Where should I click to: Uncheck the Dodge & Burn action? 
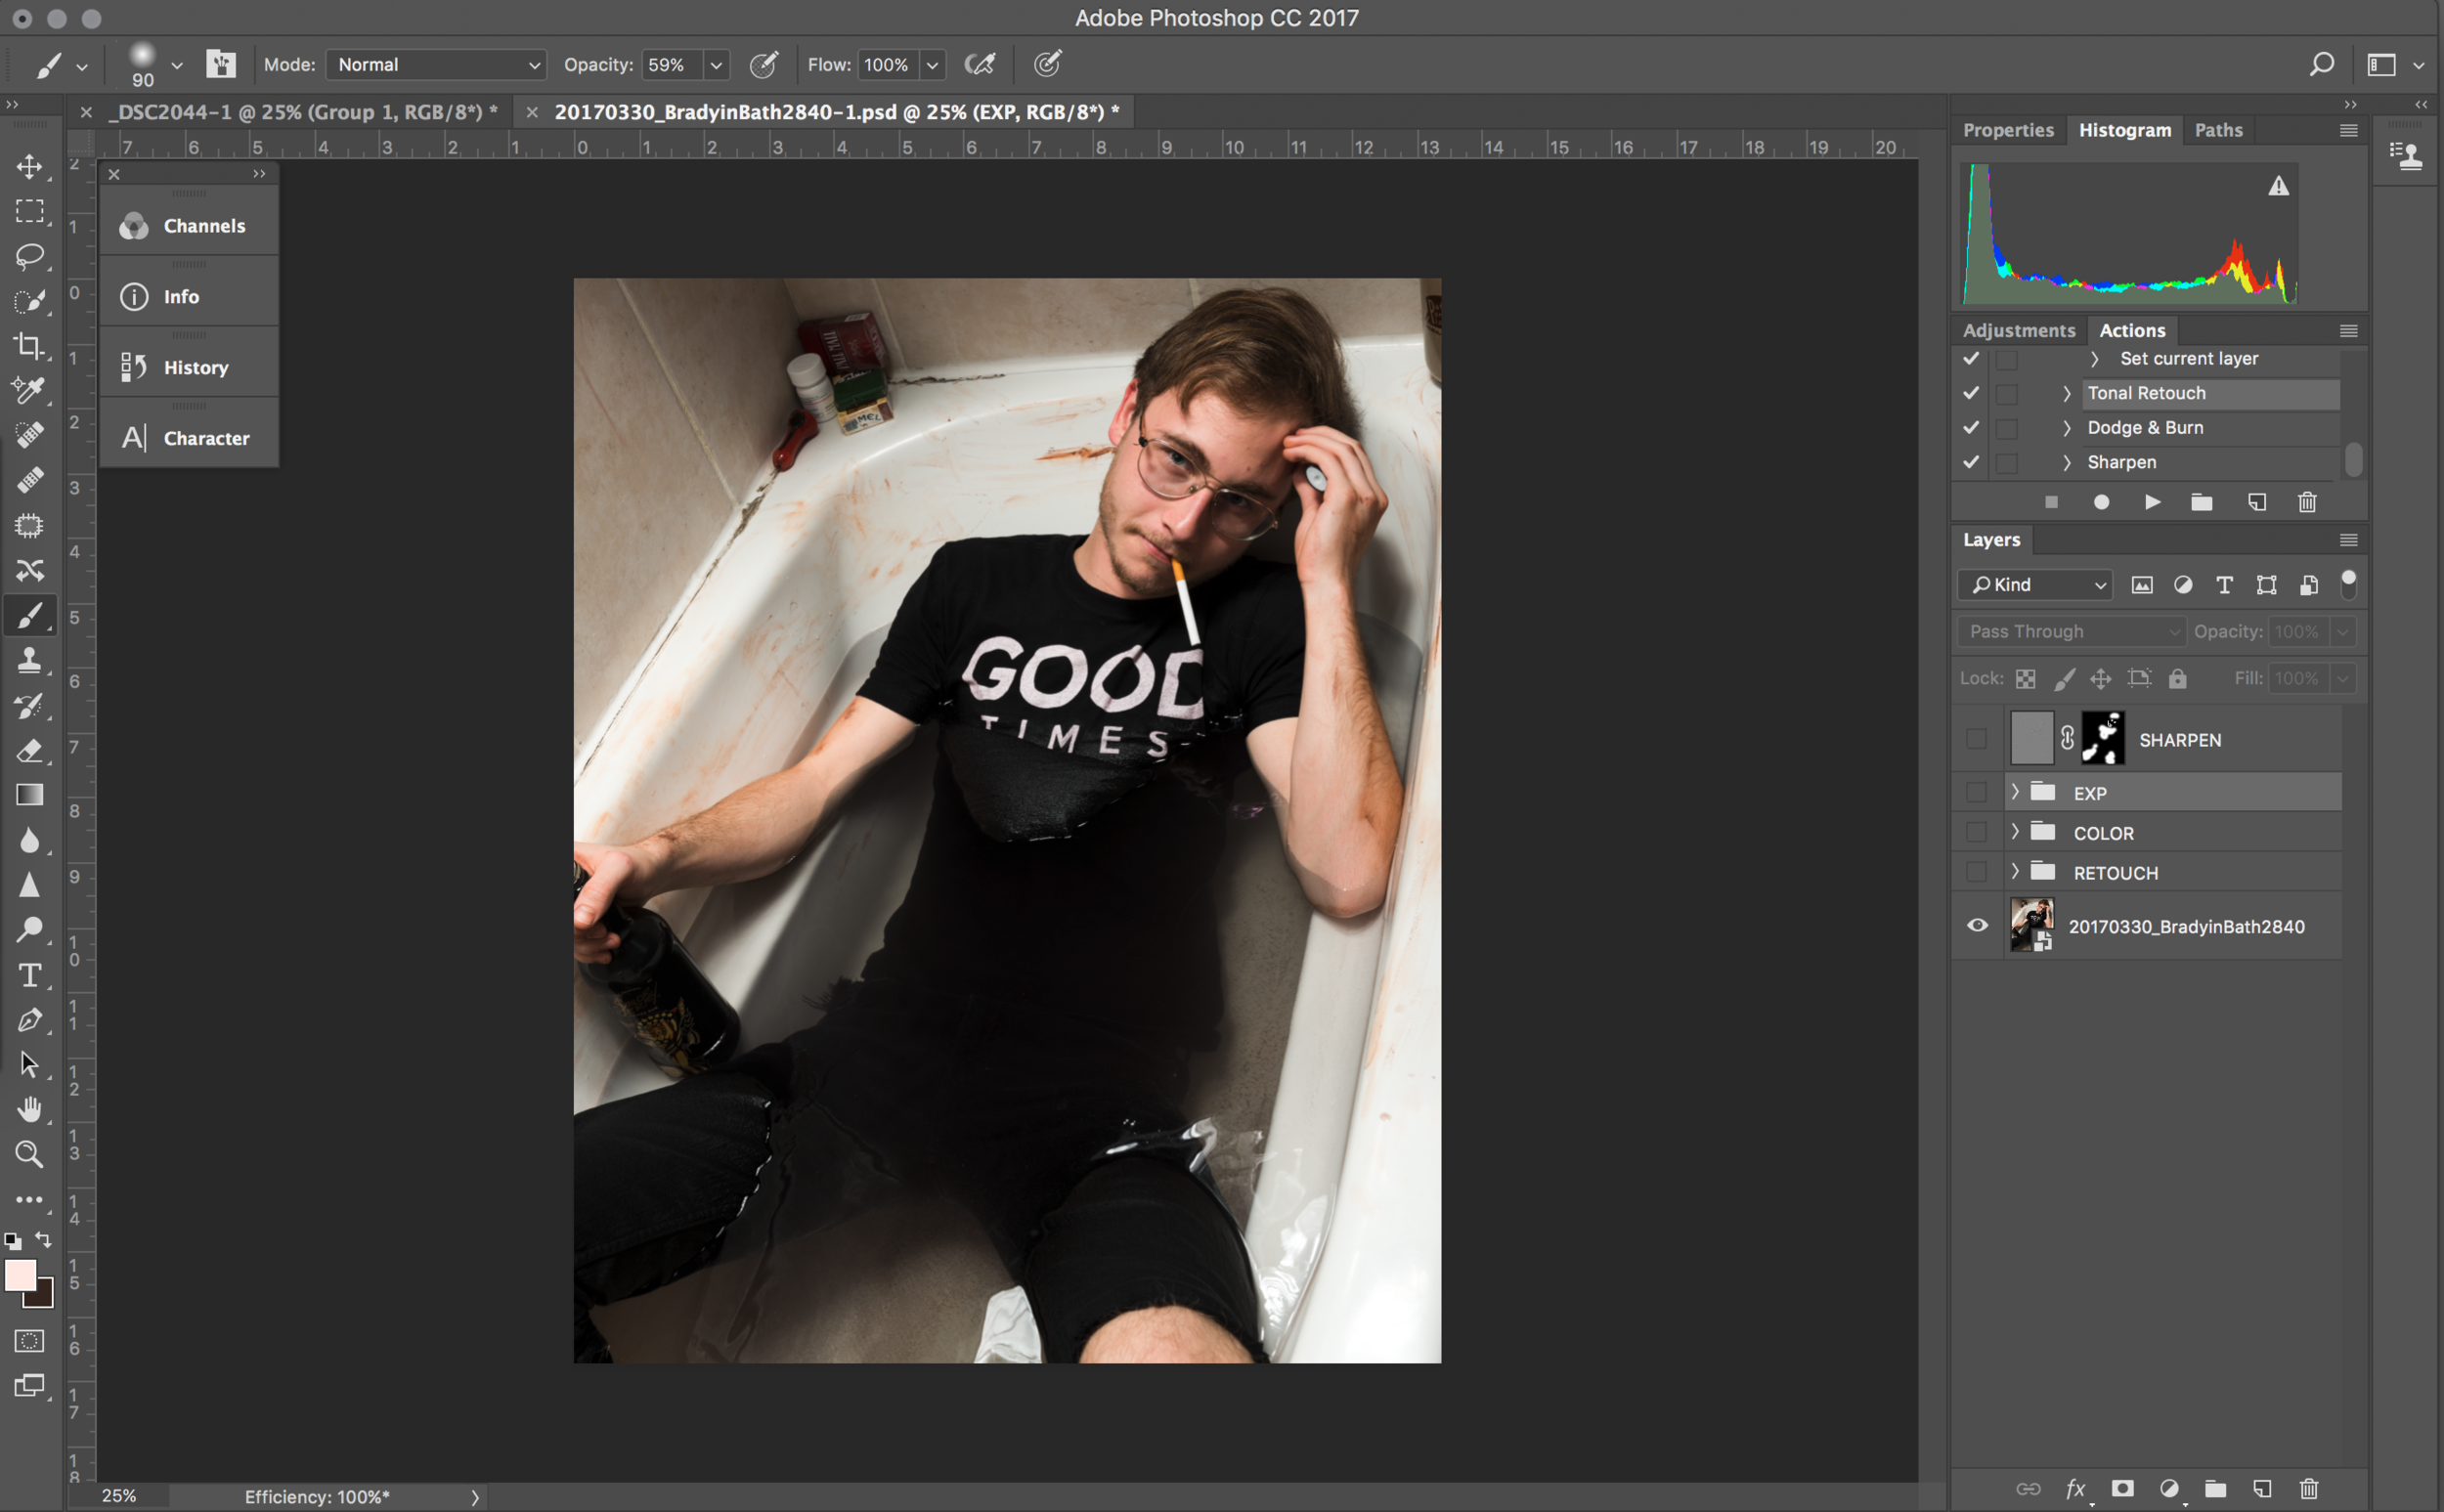[1971, 427]
